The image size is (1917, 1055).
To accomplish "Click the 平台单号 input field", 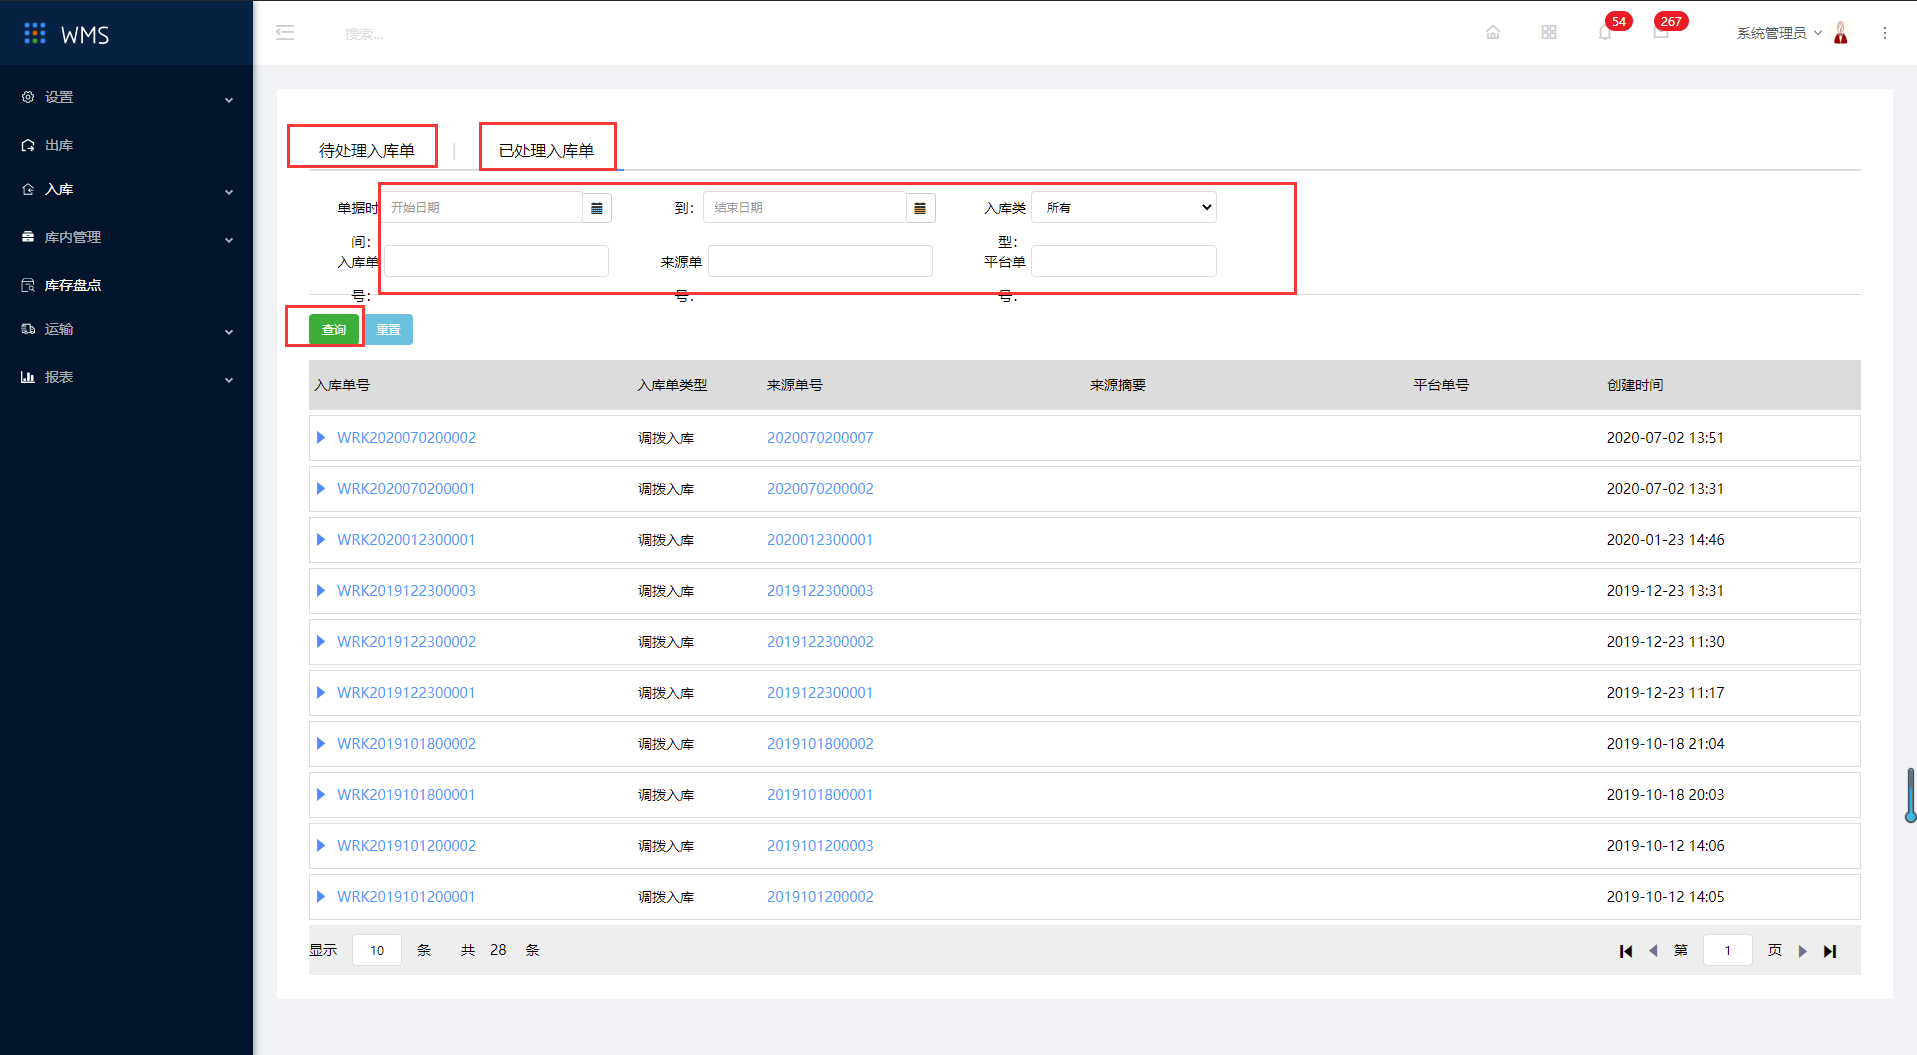I will pos(1124,261).
